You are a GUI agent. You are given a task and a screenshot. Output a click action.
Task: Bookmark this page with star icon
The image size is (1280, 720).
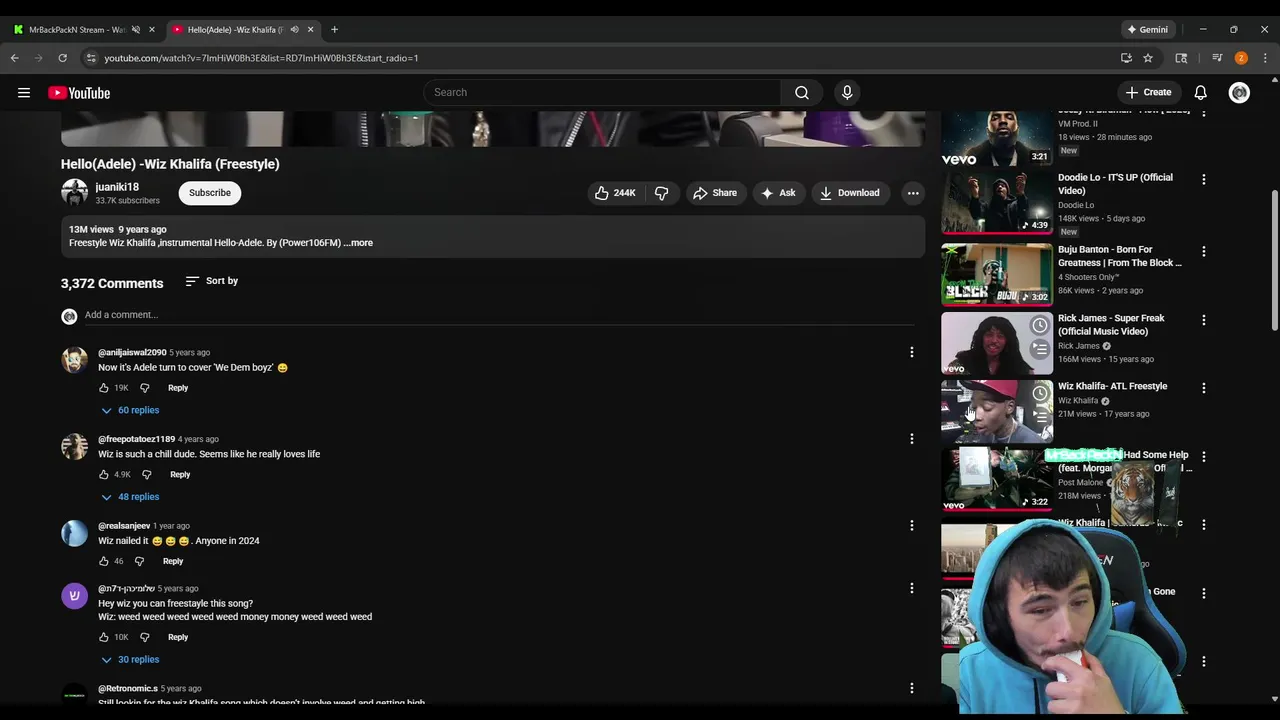[1148, 58]
